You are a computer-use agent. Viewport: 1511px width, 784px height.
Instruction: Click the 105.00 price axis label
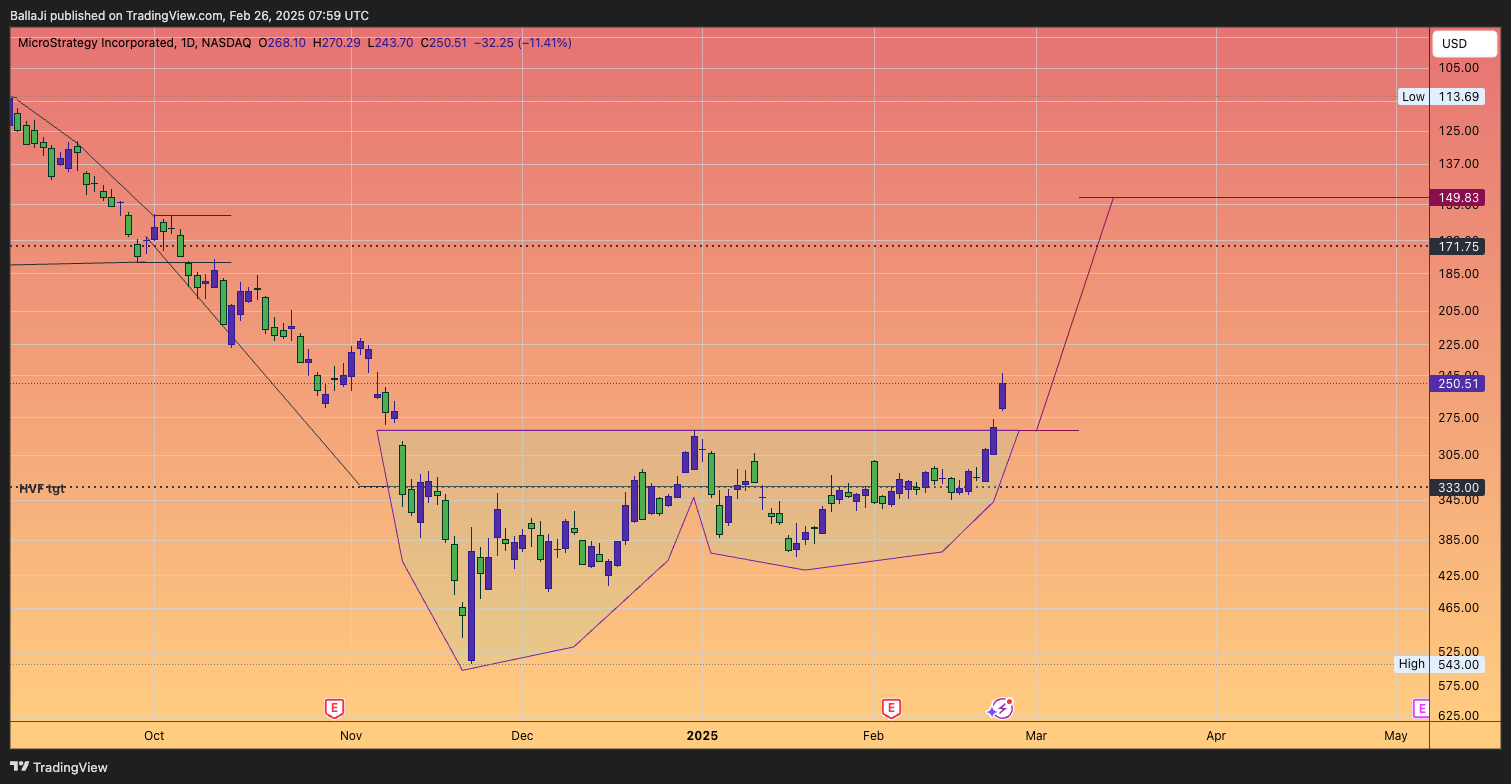click(1458, 68)
